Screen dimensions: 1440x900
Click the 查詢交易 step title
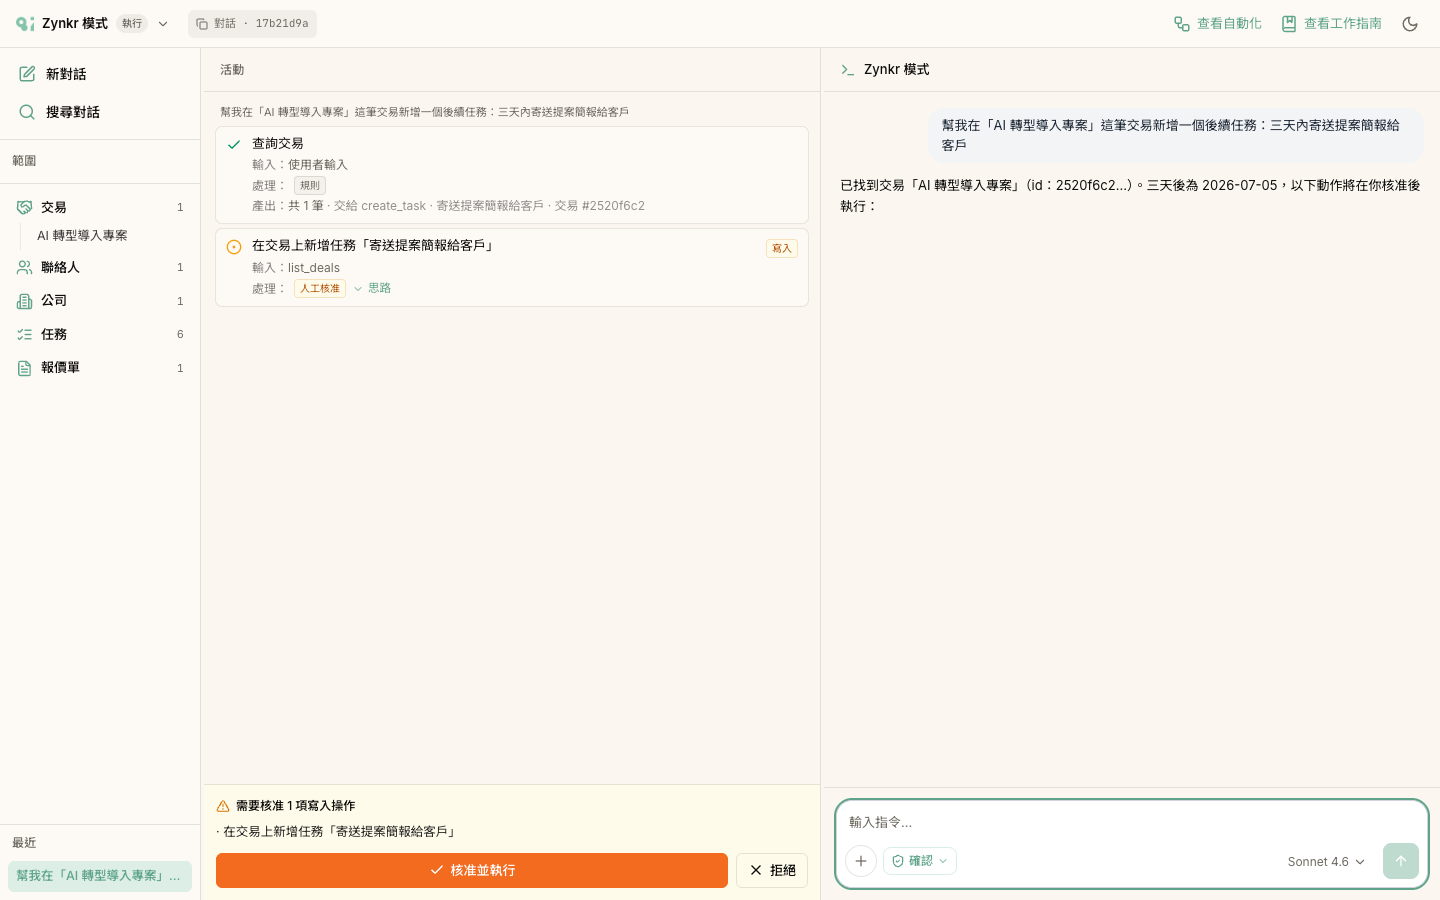[x=278, y=144]
